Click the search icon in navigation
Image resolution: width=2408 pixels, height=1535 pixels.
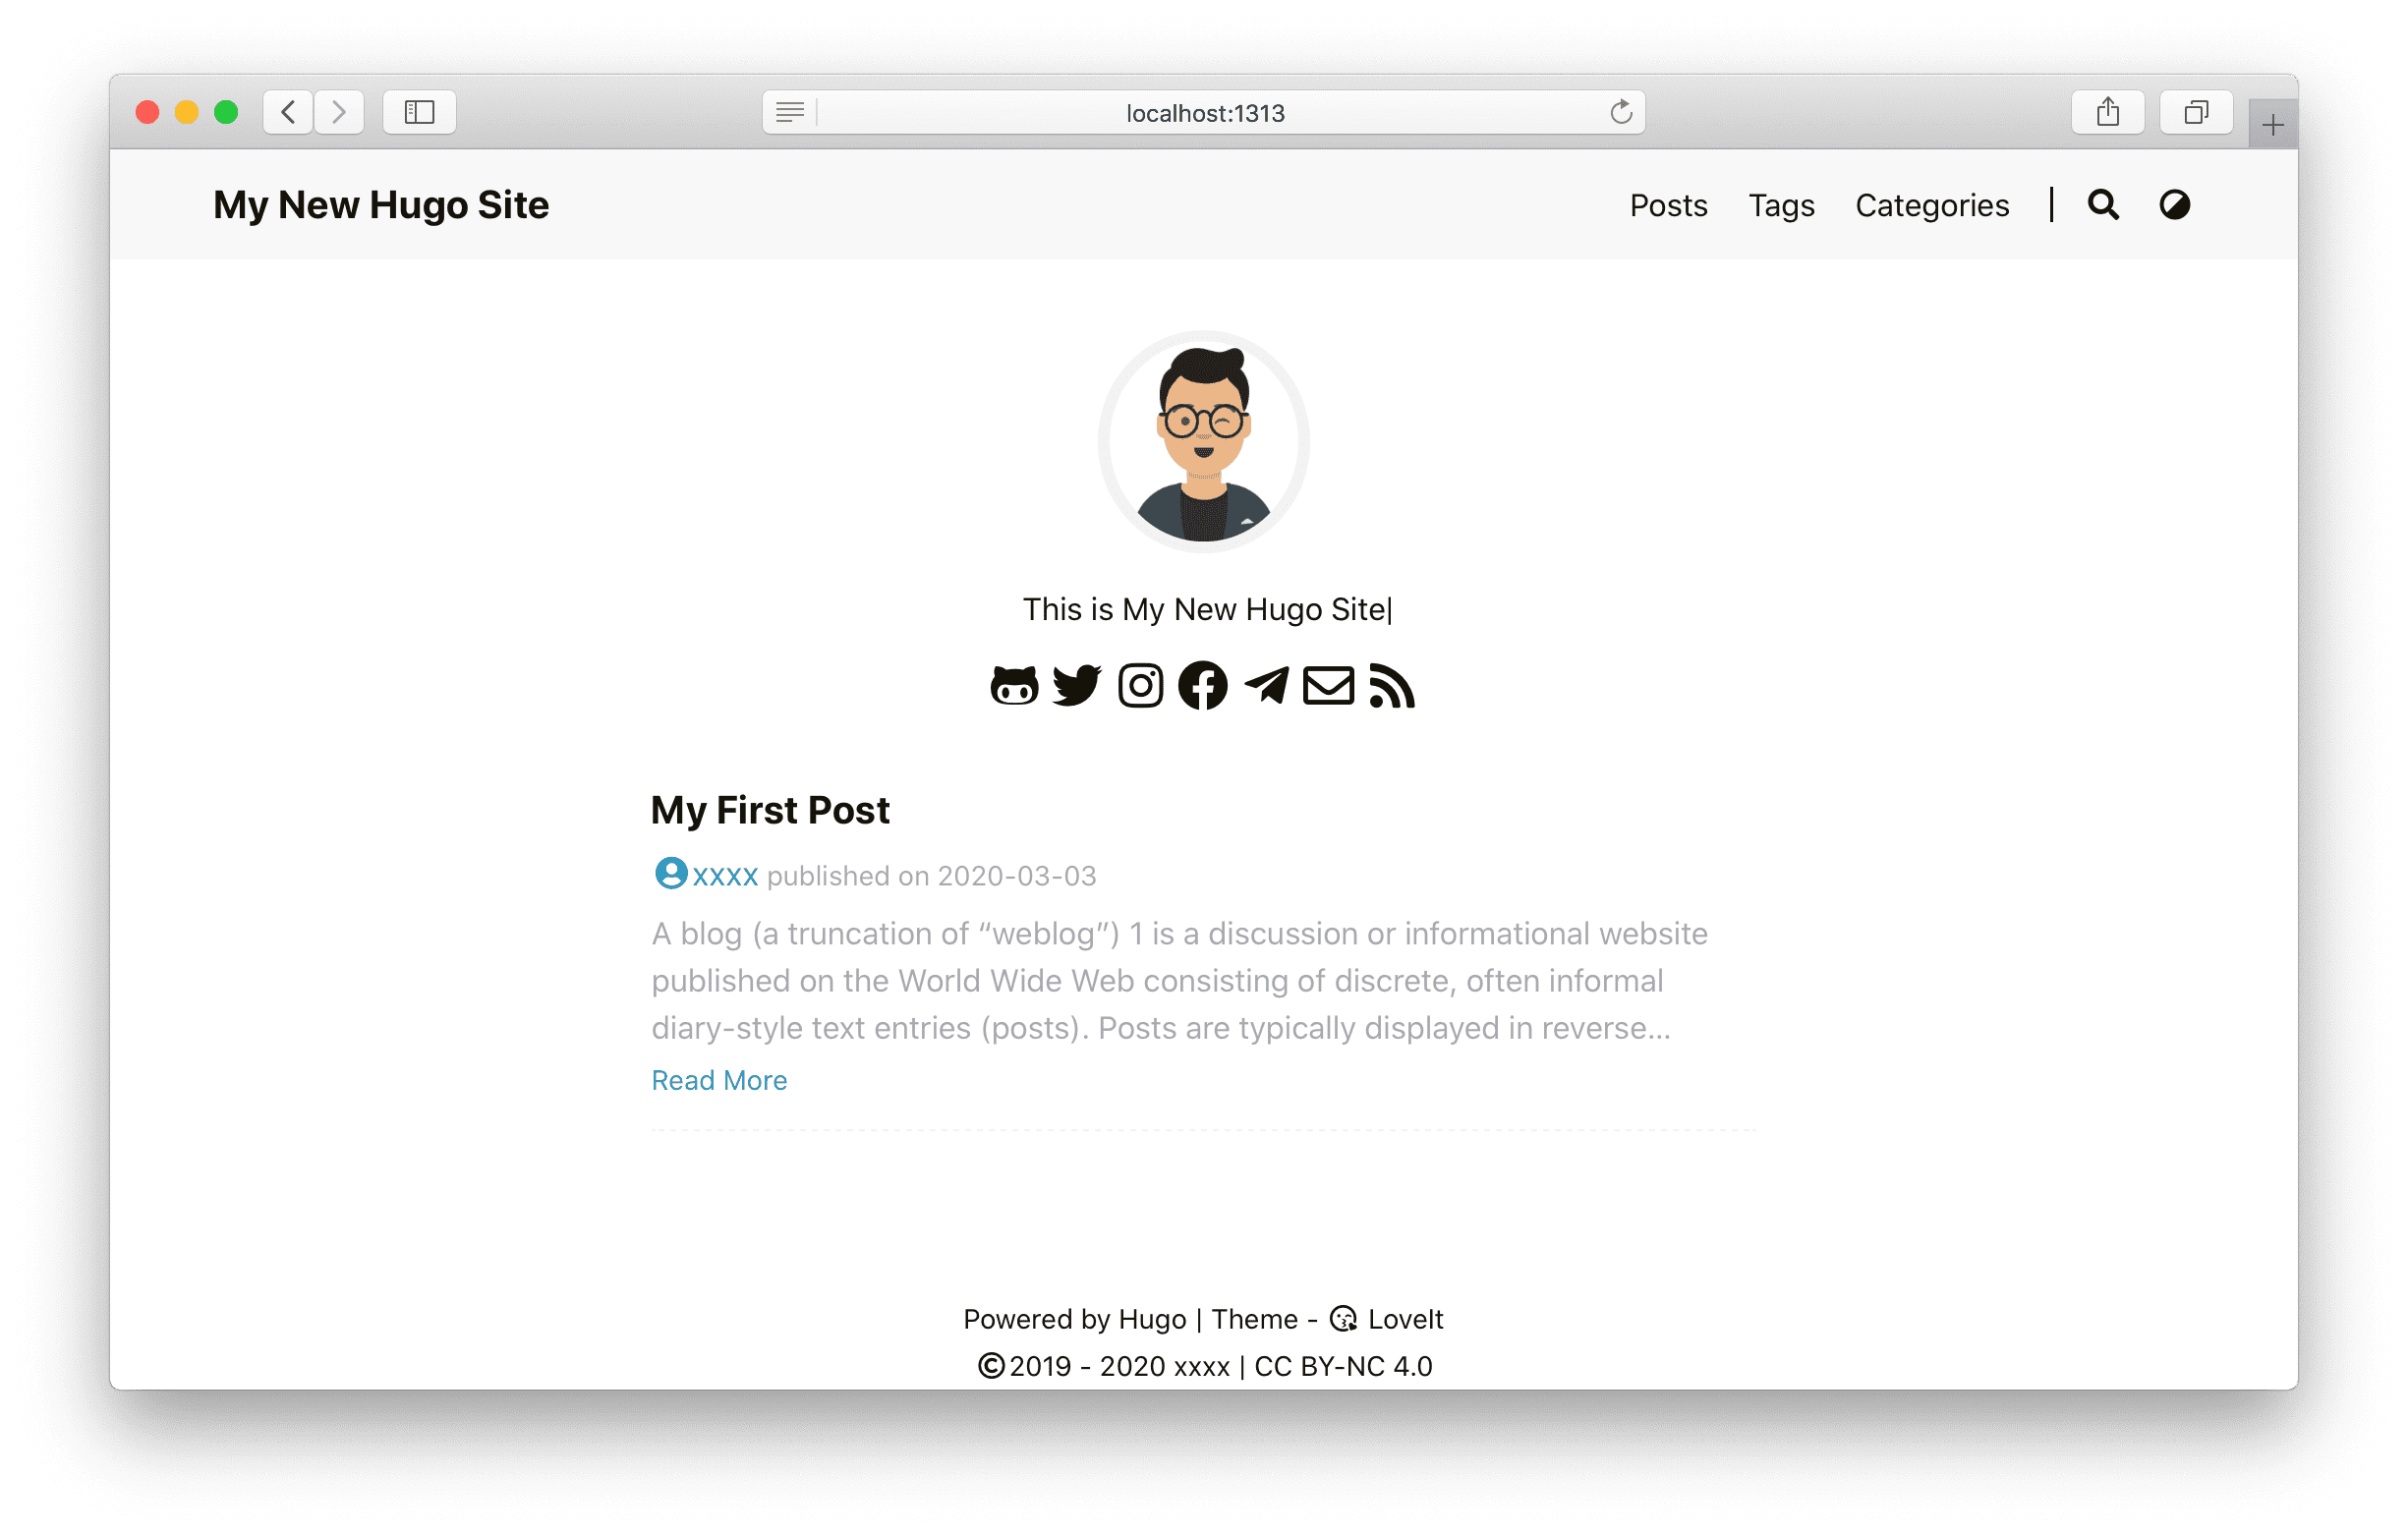click(x=2104, y=203)
